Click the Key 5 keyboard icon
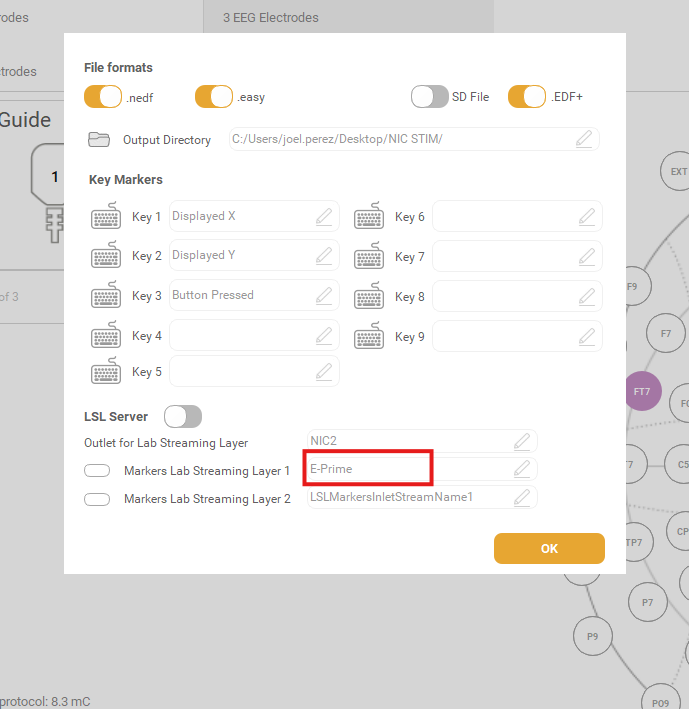Image resolution: width=689 pixels, height=709 pixels. pos(106,371)
